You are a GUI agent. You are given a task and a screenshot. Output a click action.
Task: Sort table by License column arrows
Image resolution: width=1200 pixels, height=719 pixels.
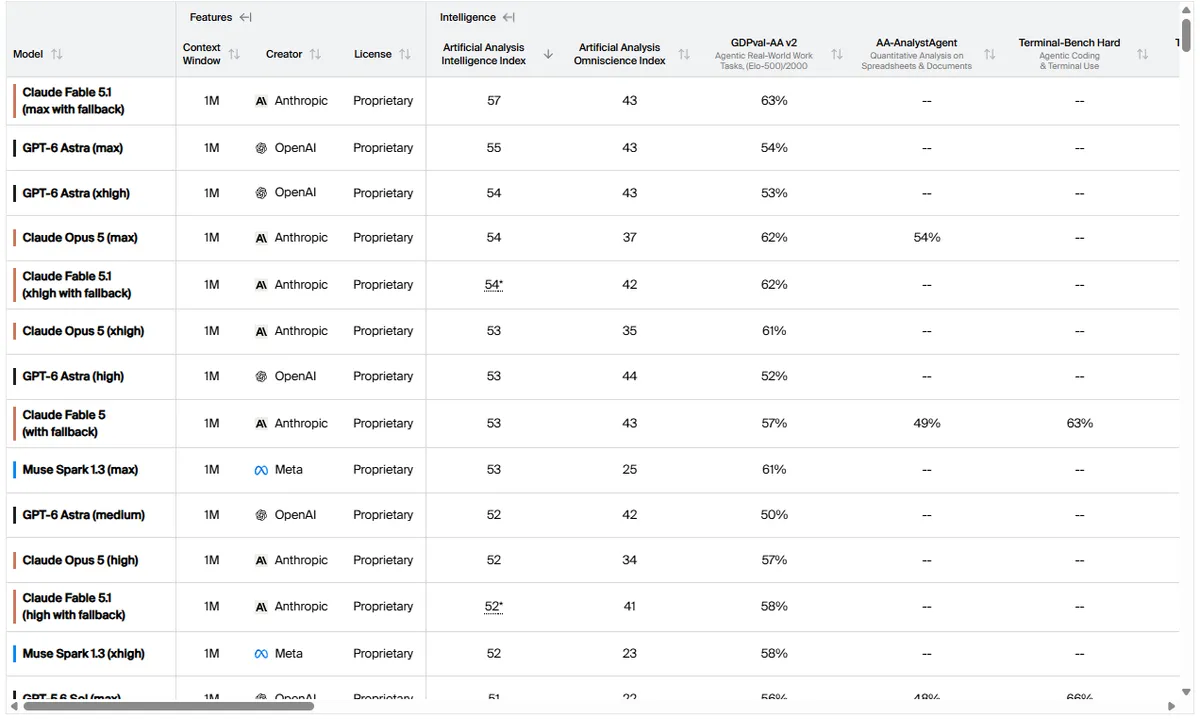point(405,54)
